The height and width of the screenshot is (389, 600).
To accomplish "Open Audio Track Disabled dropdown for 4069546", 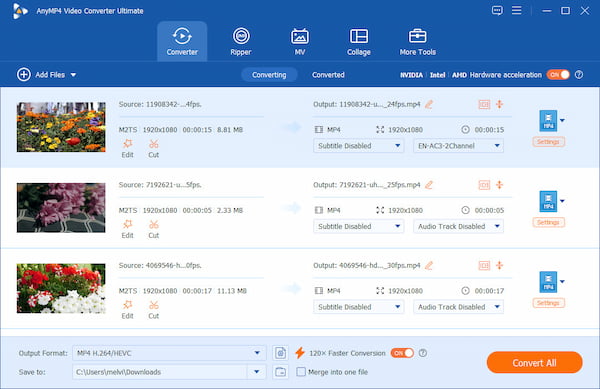I will click(x=458, y=307).
